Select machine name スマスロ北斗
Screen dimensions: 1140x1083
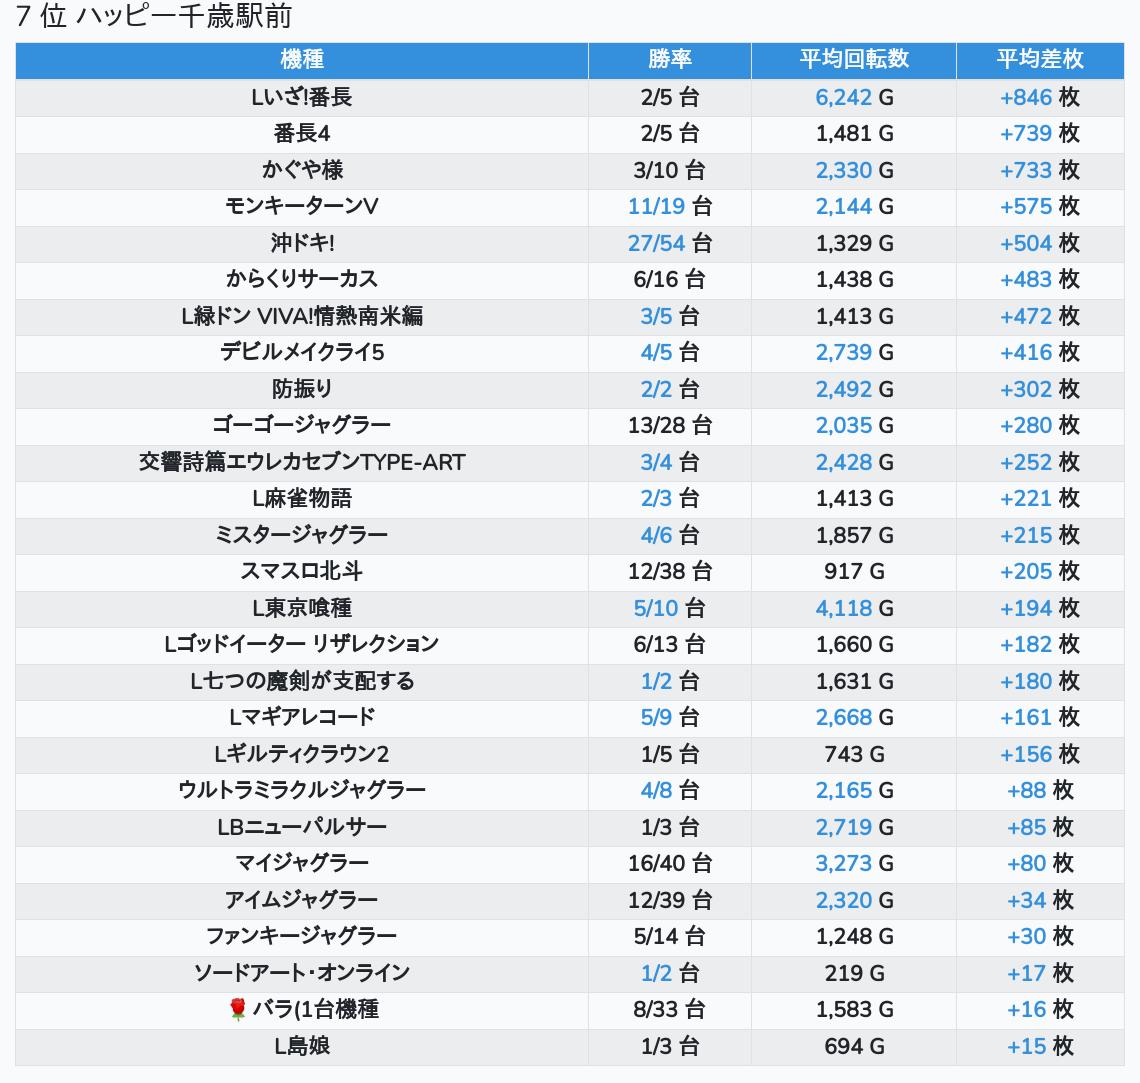302,571
